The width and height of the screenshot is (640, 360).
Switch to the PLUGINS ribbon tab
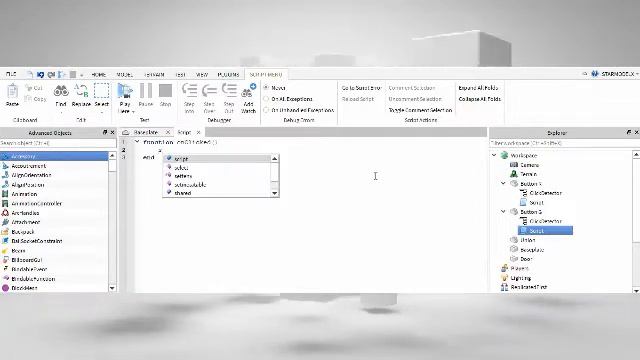228,75
